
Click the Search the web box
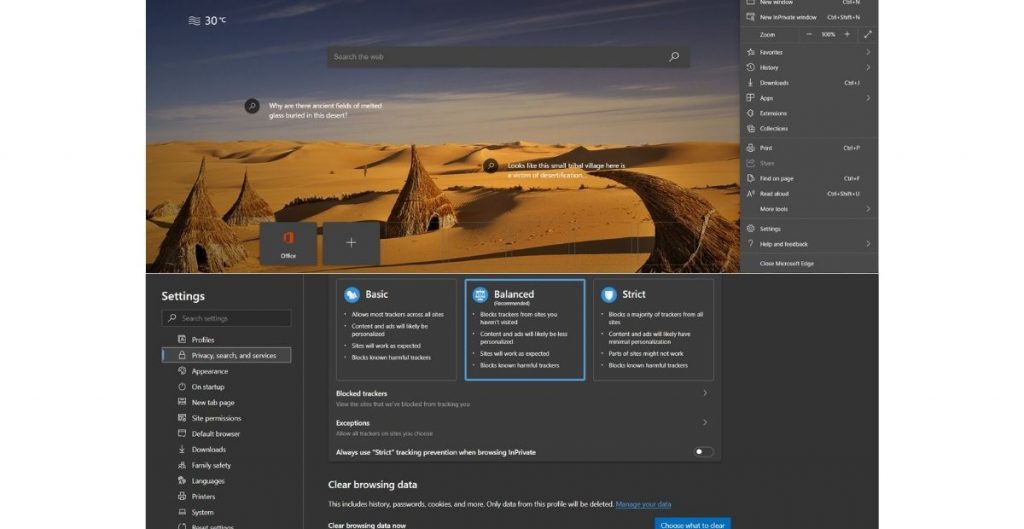[x=495, y=57]
